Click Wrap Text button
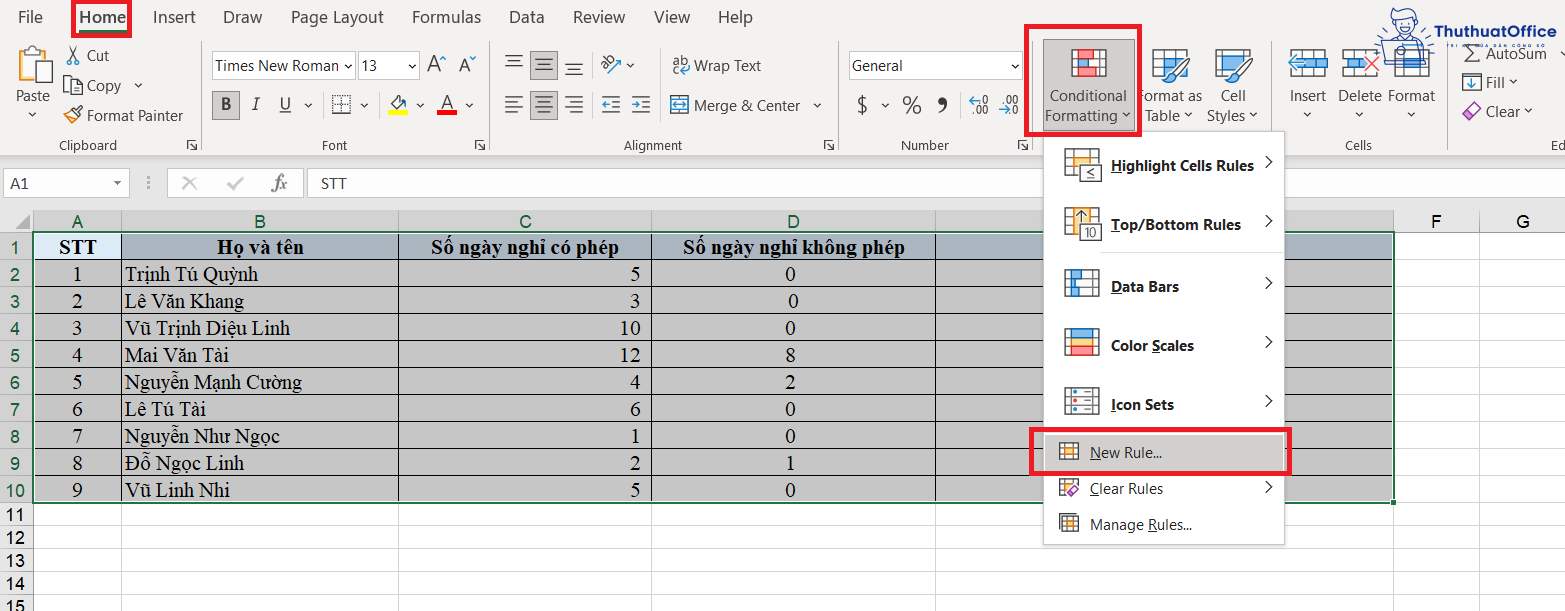 coord(716,66)
